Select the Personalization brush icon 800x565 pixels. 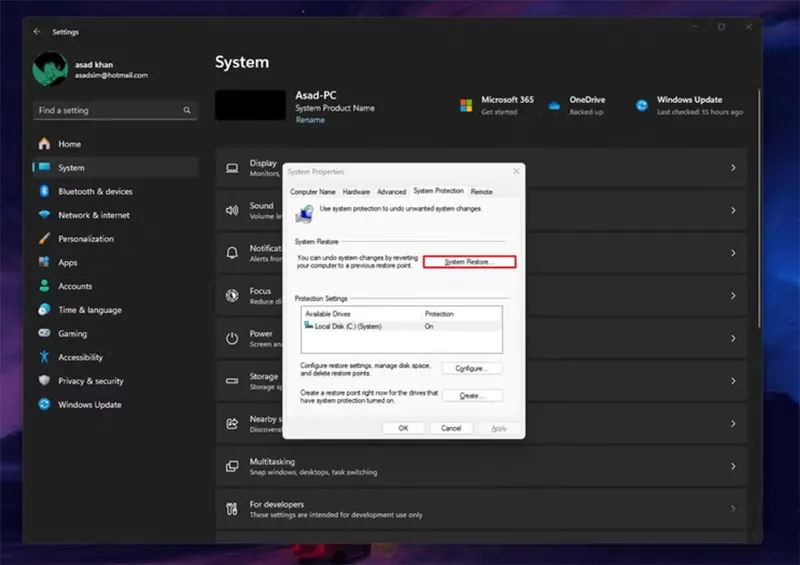tap(44, 239)
